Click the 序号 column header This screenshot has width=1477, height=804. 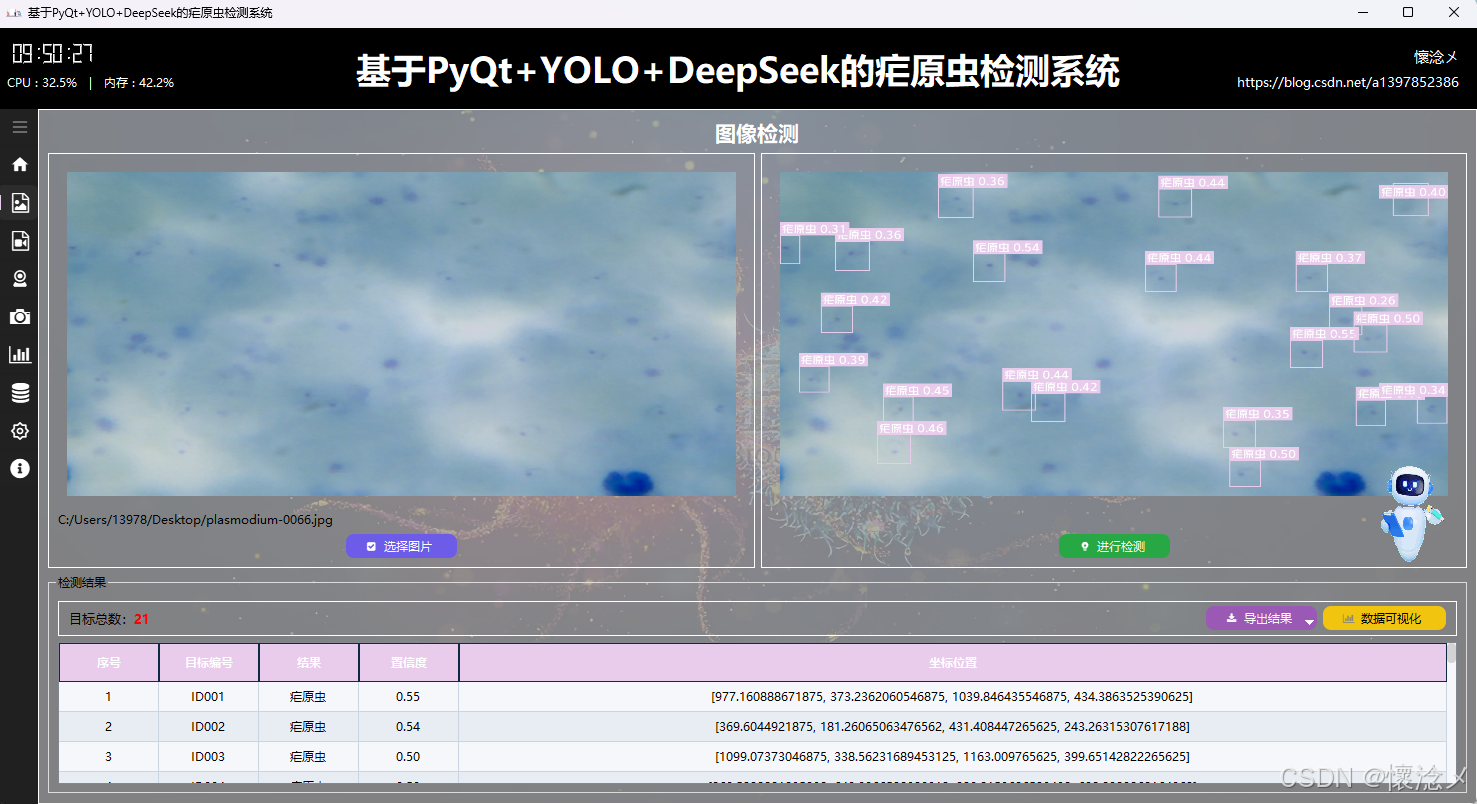109,663
